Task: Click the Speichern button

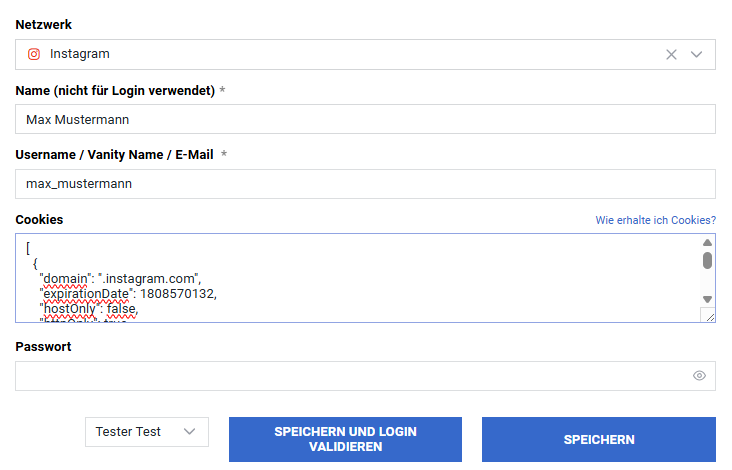Action: (598, 439)
